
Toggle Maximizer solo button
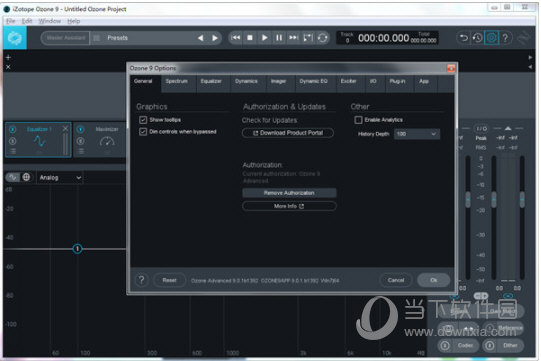81,141
